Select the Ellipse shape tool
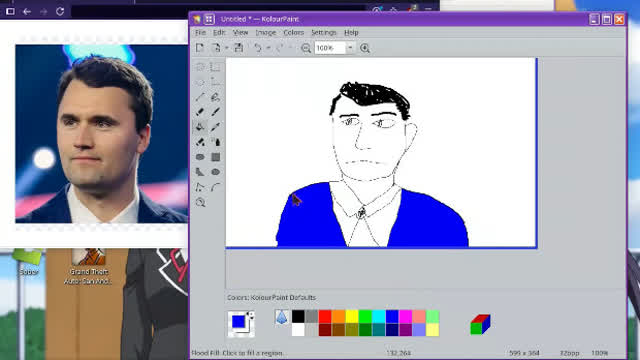 tap(216, 172)
